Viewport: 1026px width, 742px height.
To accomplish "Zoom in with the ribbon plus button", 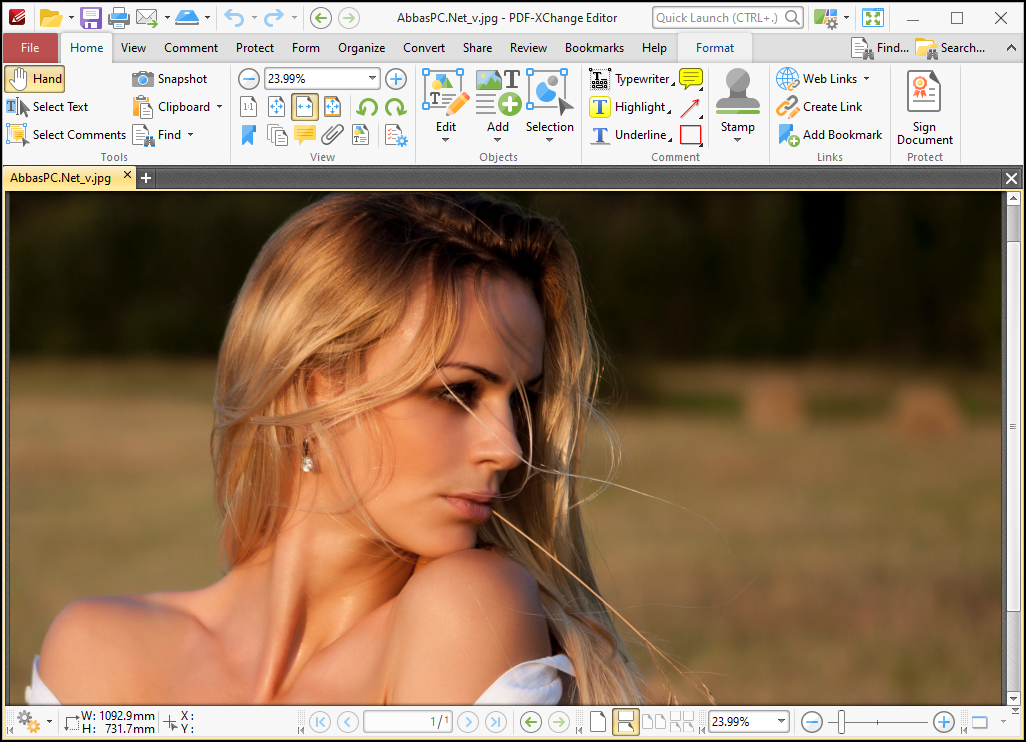I will pyautogui.click(x=395, y=79).
